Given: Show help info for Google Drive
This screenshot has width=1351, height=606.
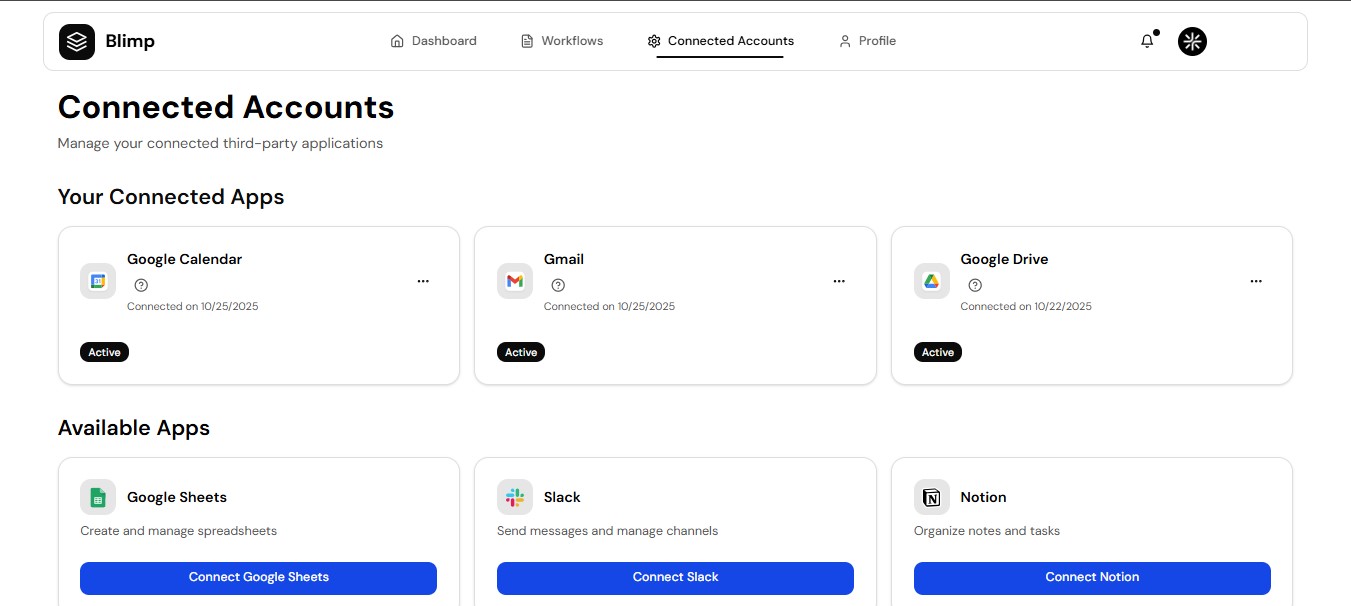Looking at the screenshot, I should pyautogui.click(x=975, y=285).
